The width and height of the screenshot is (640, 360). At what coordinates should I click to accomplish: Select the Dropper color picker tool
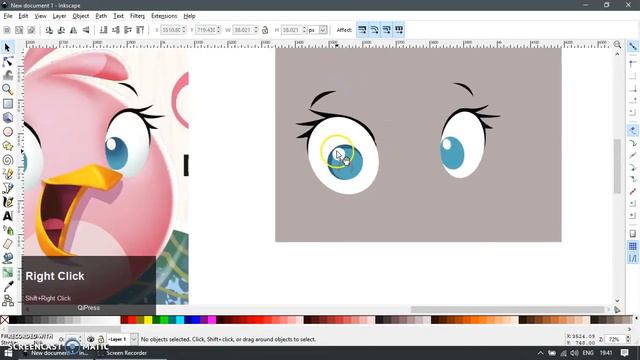pos(7,287)
